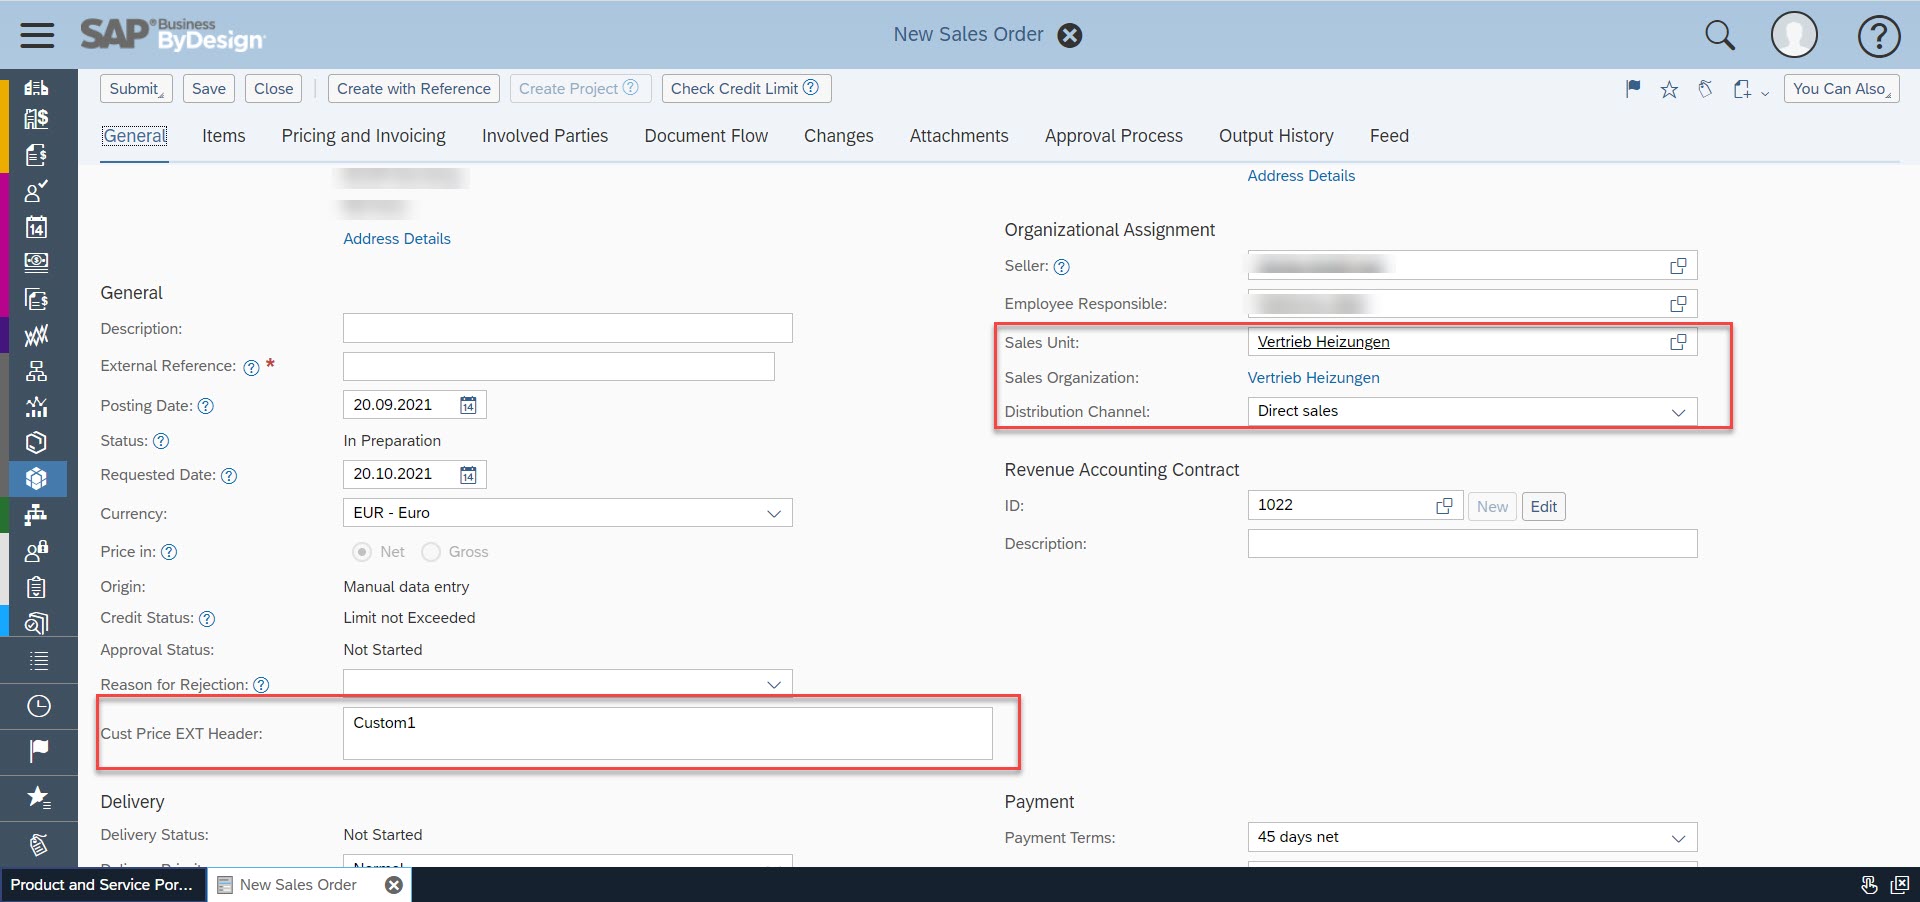The image size is (1920, 902).
Task: Click the Cust Price EXT Header field
Action: [x=668, y=733]
